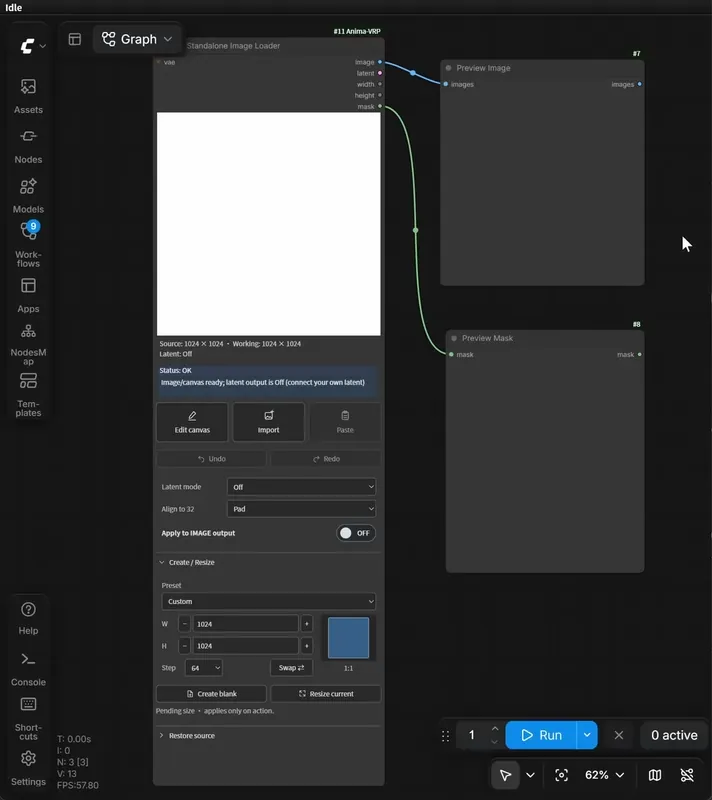Click the Swap dimensions button
This screenshot has width=712, height=800.
coord(291,667)
